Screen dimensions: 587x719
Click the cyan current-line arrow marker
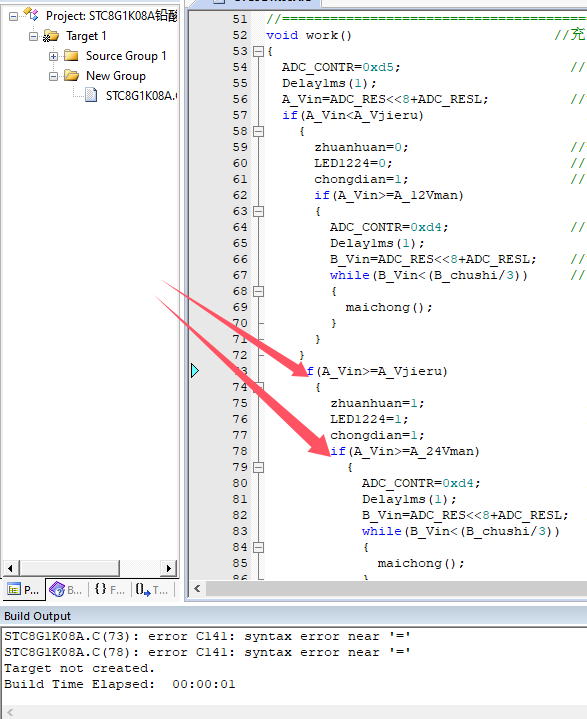(195, 371)
